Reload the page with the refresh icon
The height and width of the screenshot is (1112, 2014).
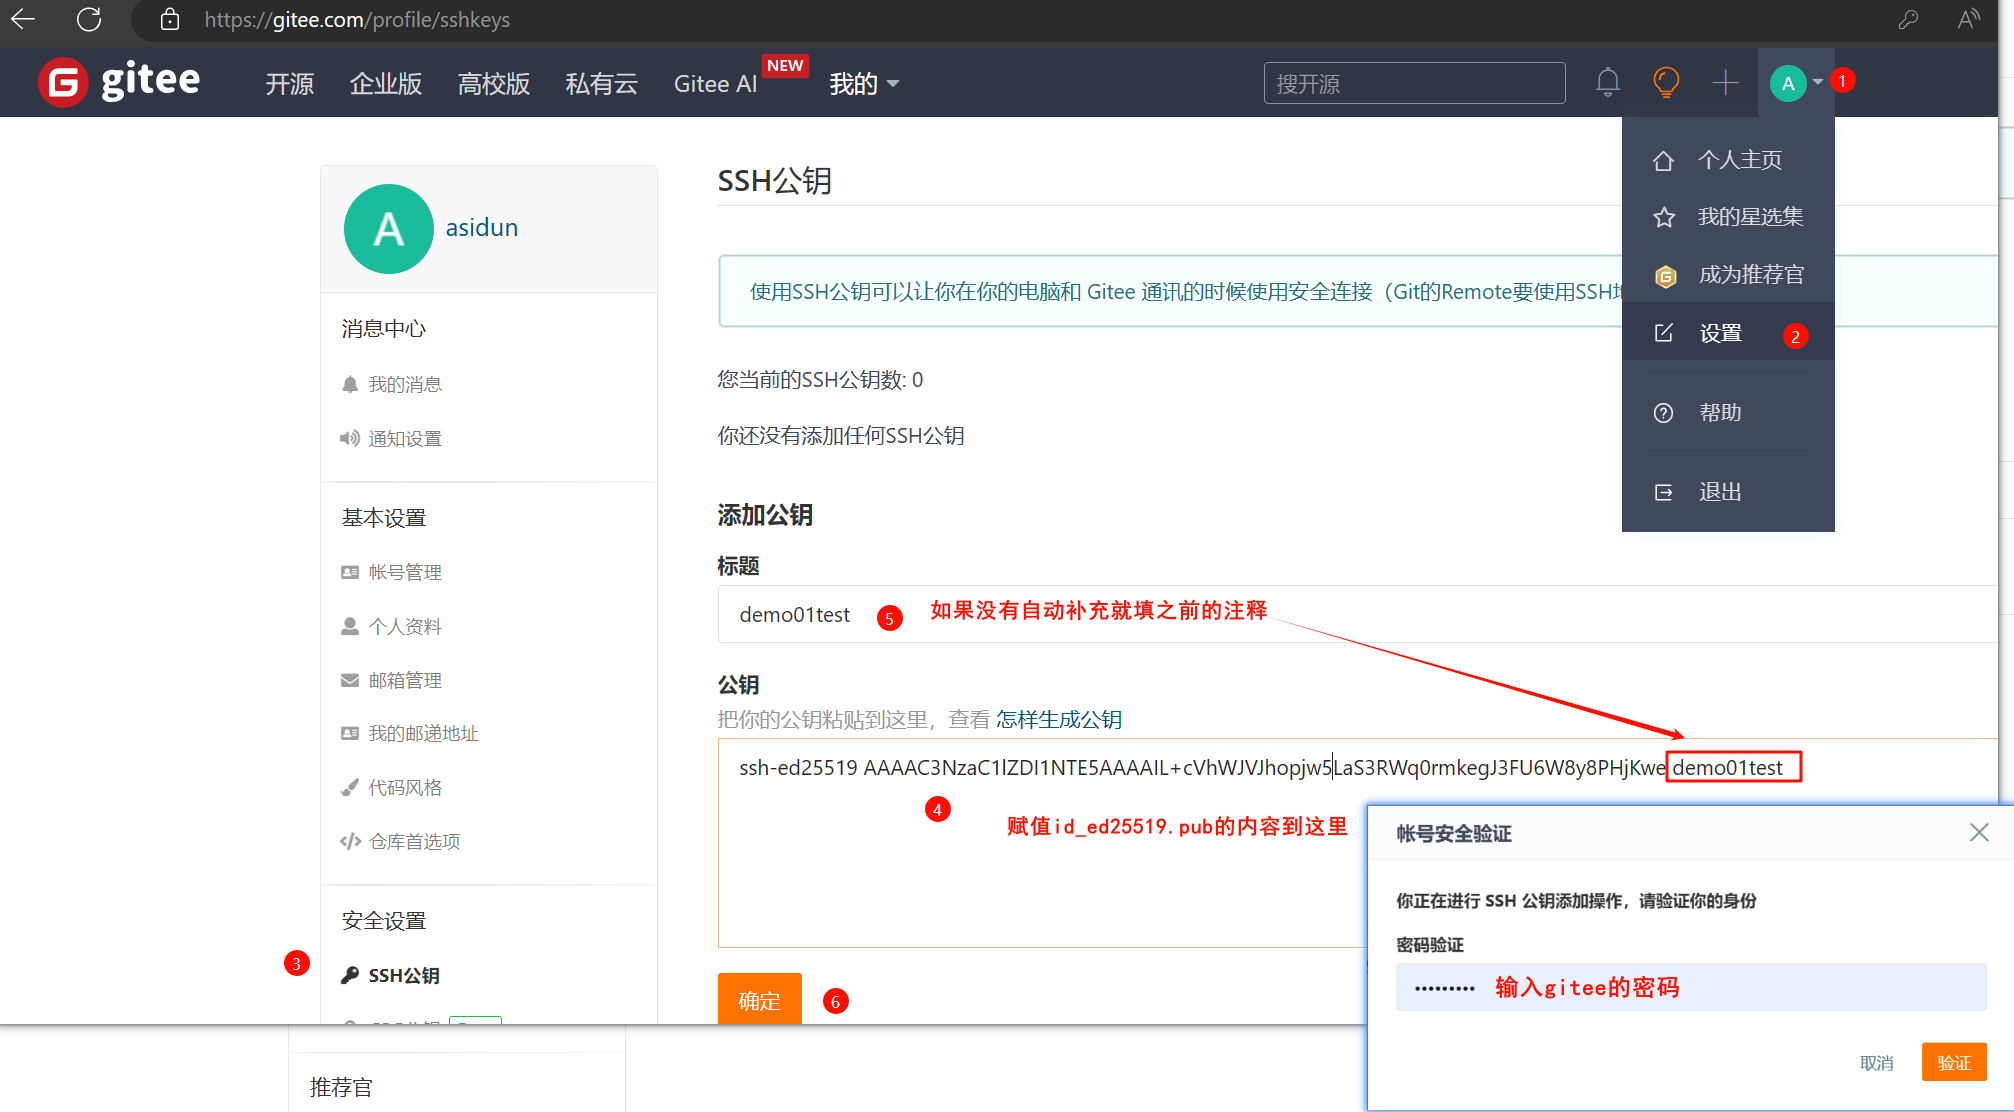pos(89,19)
